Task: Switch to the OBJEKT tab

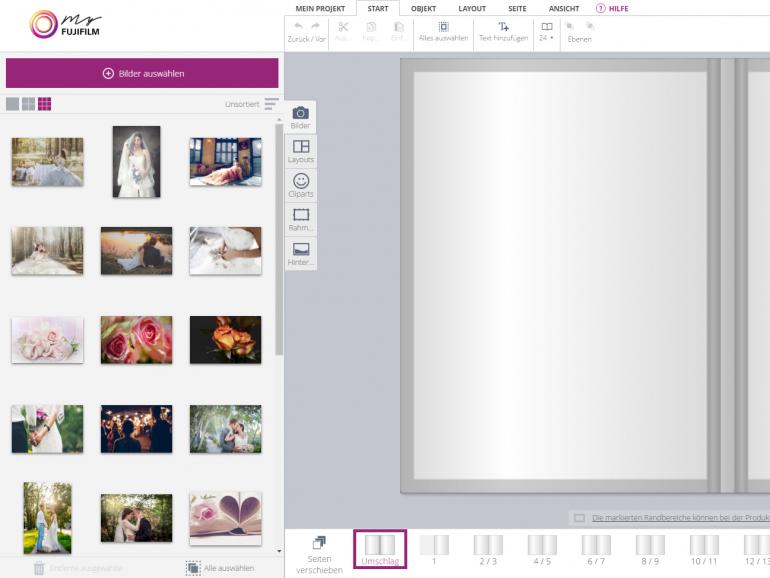Action: tap(423, 8)
